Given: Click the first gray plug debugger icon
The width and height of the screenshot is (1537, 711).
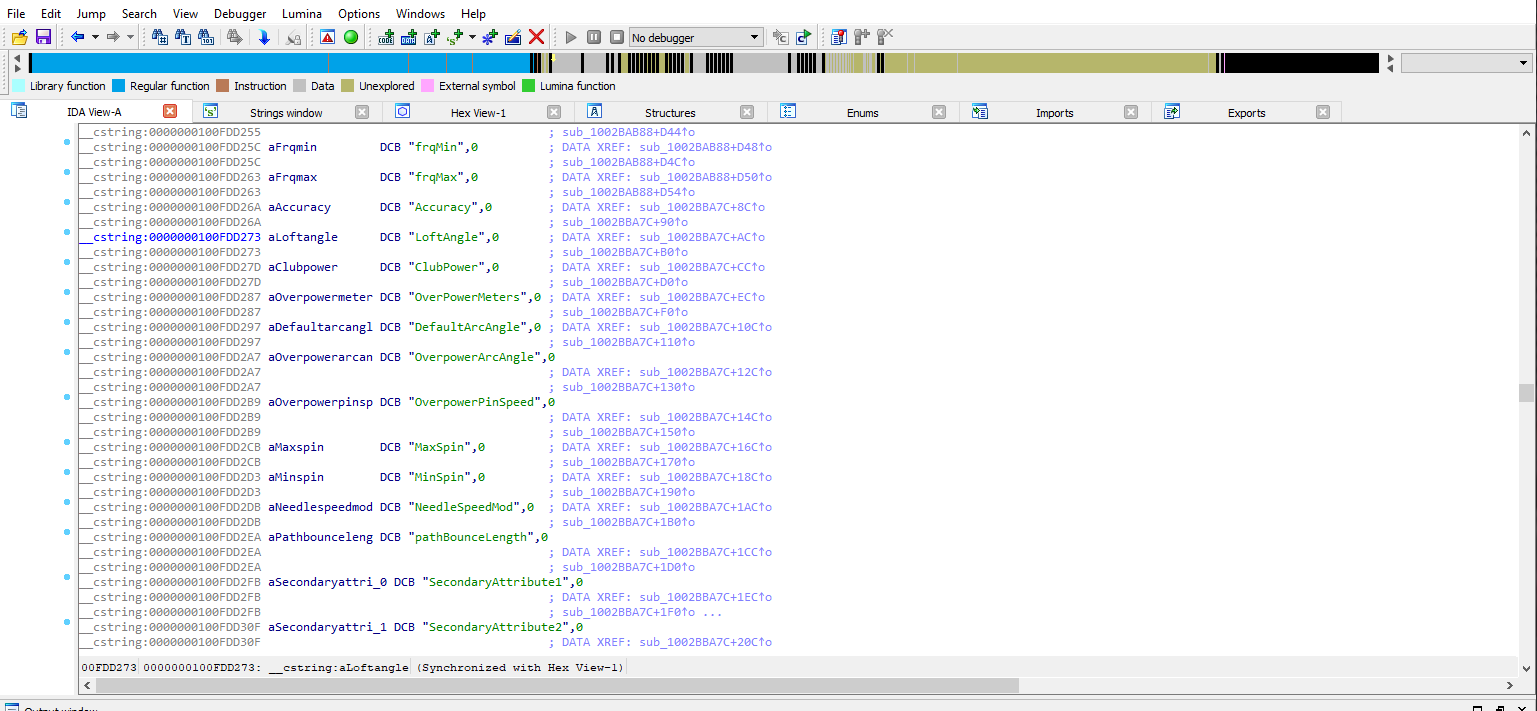Looking at the screenshot, I should coord(862,37).
